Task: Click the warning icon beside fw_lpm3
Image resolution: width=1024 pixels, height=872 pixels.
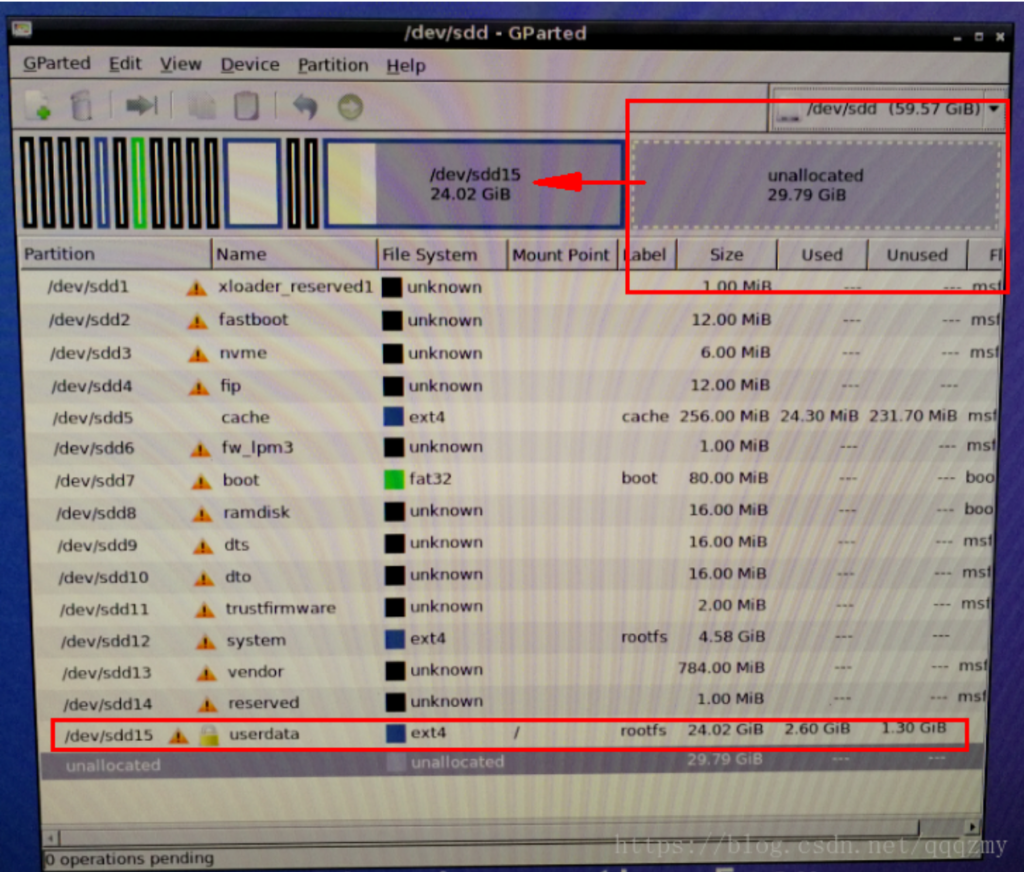Action: pyautogui.click(x=200, y=449)
